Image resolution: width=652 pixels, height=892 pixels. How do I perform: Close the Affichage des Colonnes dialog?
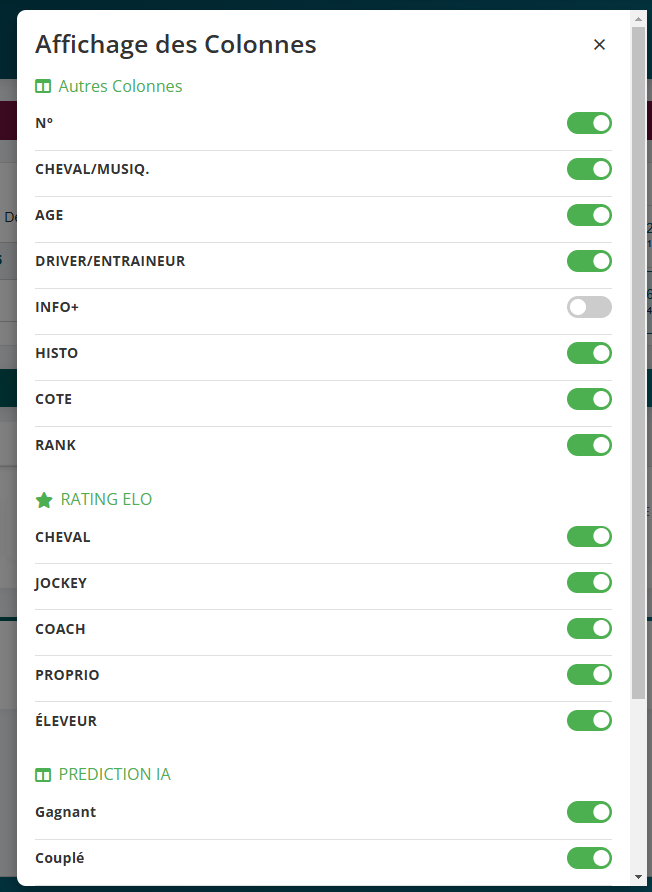tap(599, 45)
